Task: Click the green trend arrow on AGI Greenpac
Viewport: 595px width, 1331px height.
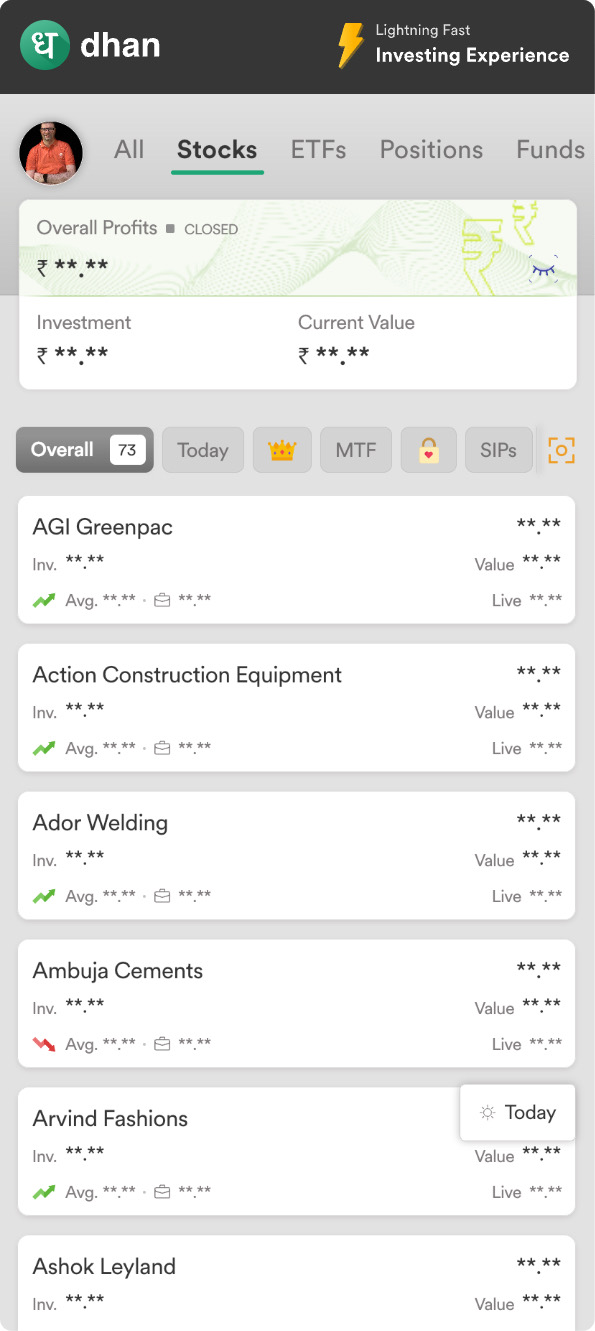Action: [x=43, y=600]
